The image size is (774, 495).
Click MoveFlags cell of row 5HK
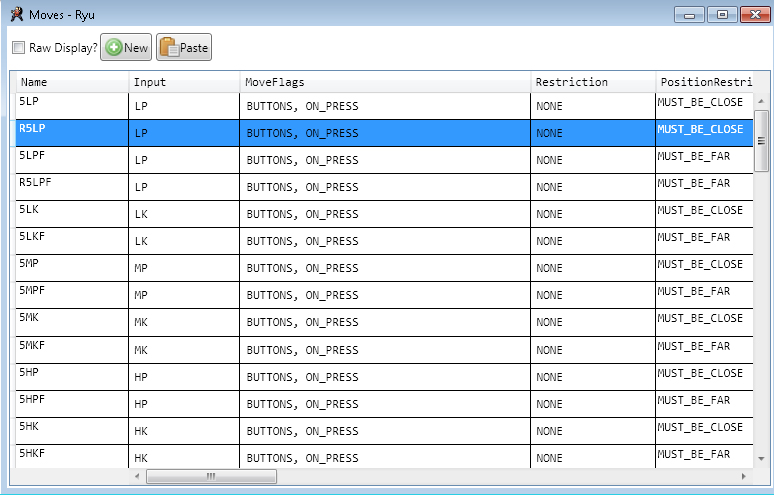385,431
